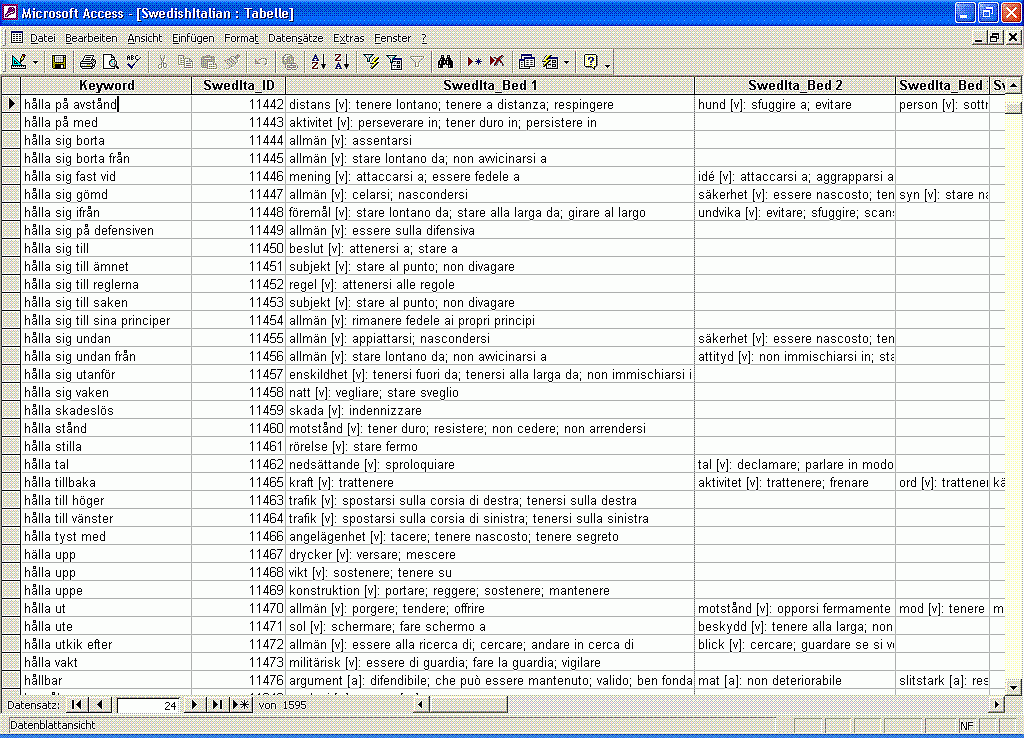Open the Datei menu

[x=43, y=38]
